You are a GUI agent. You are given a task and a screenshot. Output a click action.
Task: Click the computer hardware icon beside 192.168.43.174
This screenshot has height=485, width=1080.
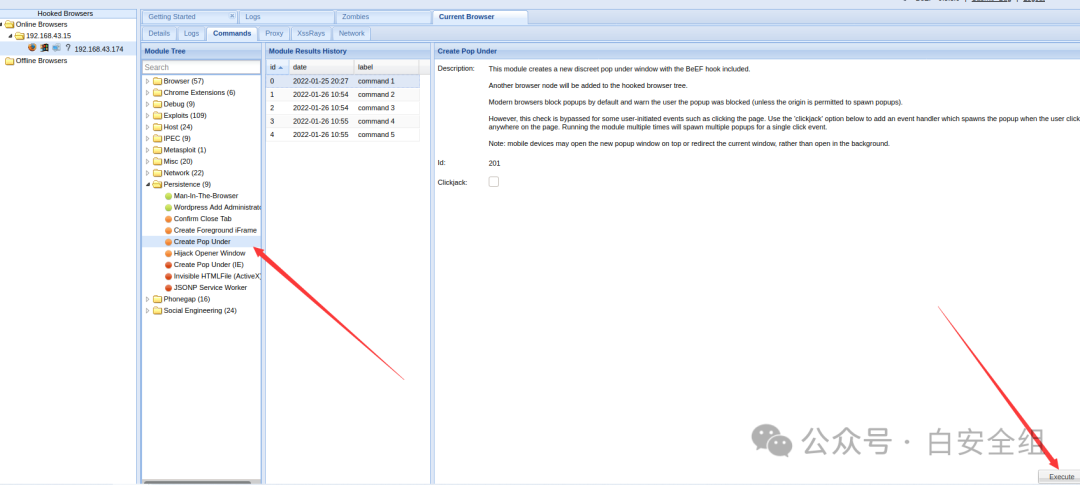(x=56, y=48)
